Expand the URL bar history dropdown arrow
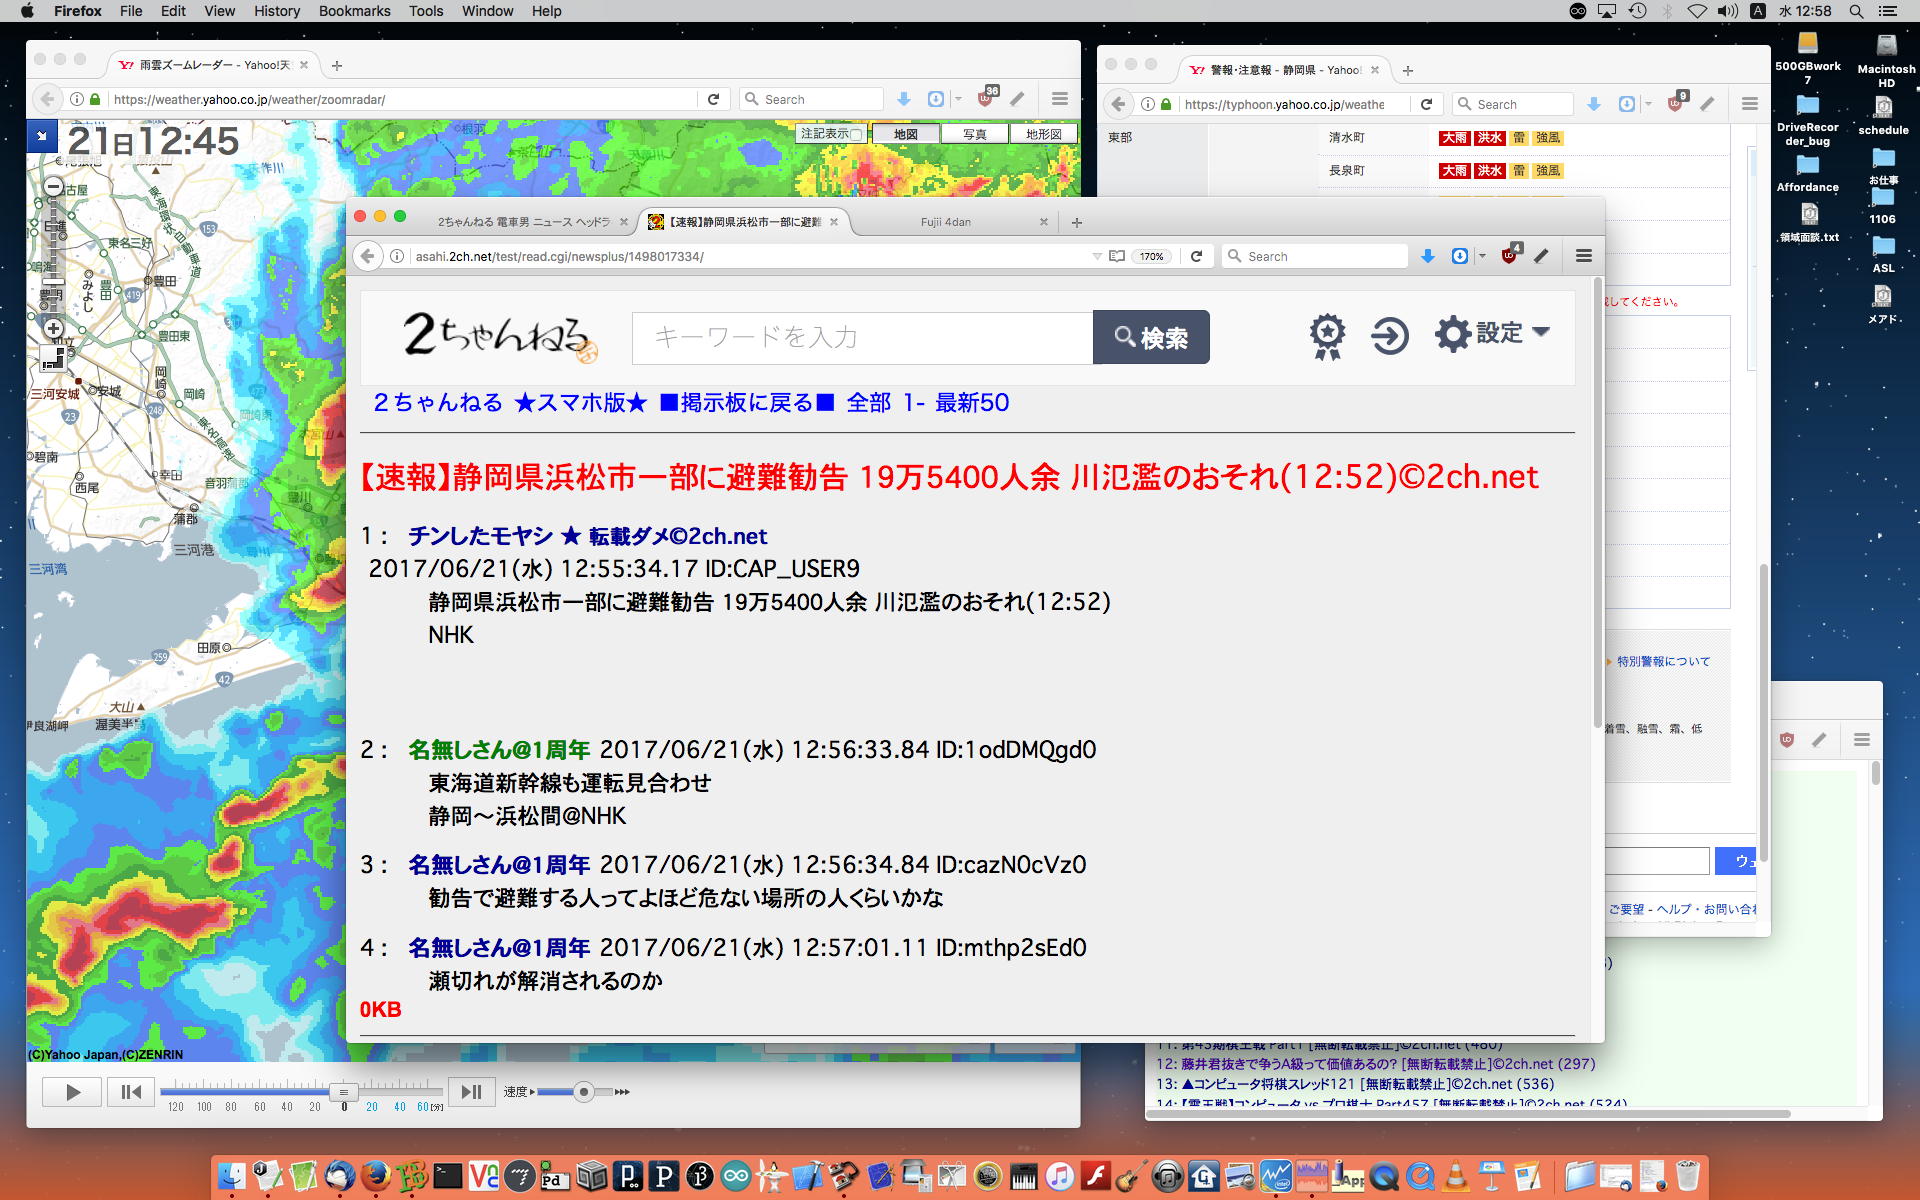The width and height of the screenshot is (1920, 1200). pyautogui.click(x=1097, y=256)
